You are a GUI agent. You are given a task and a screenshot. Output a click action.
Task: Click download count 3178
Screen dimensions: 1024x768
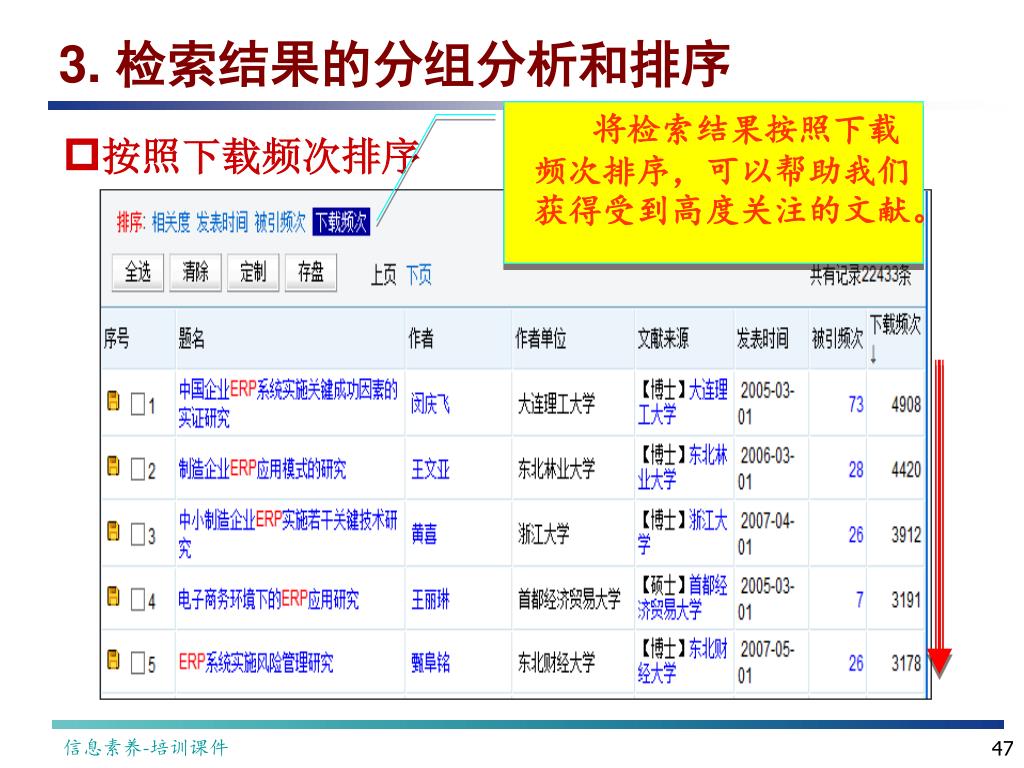[906, 664]
